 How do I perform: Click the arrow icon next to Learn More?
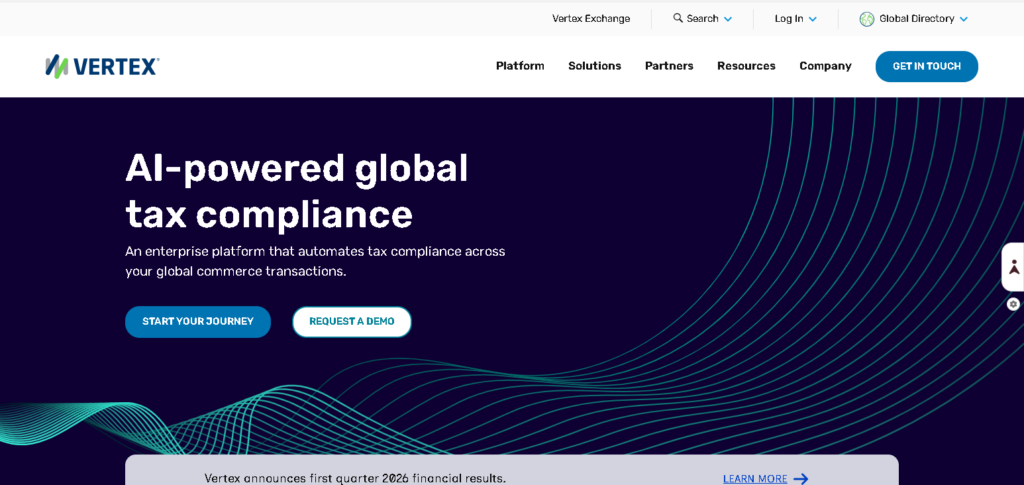pos(801,479)
